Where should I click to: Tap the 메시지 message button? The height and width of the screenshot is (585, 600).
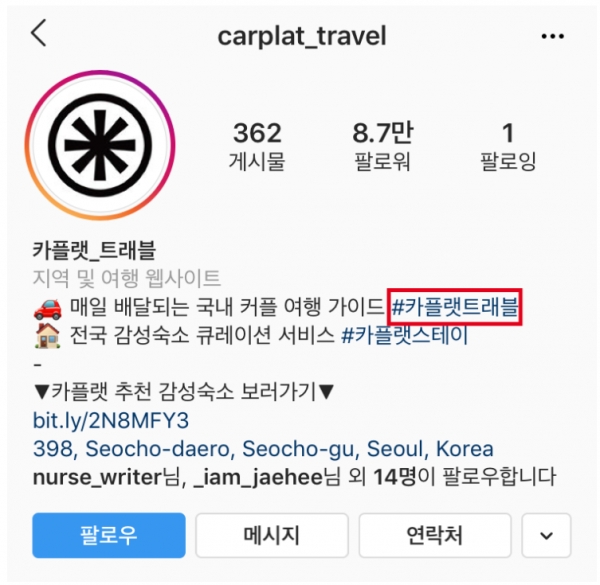[272, 535]
